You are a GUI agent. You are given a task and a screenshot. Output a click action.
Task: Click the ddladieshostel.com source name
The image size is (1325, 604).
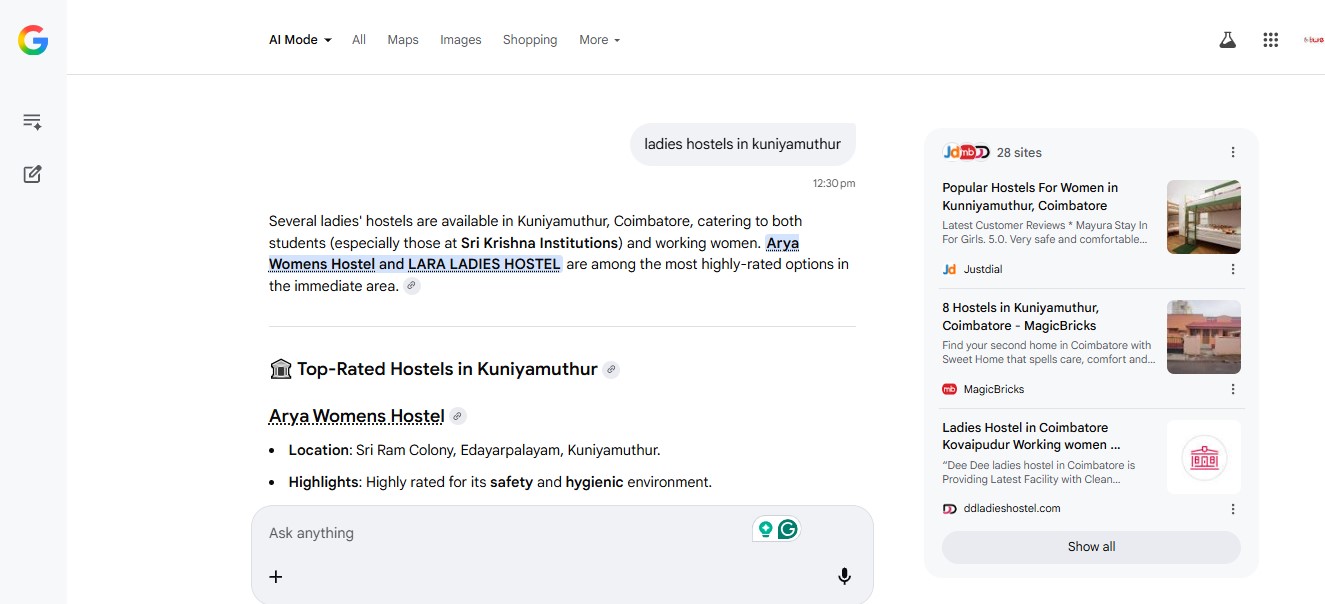[1012, 509]
